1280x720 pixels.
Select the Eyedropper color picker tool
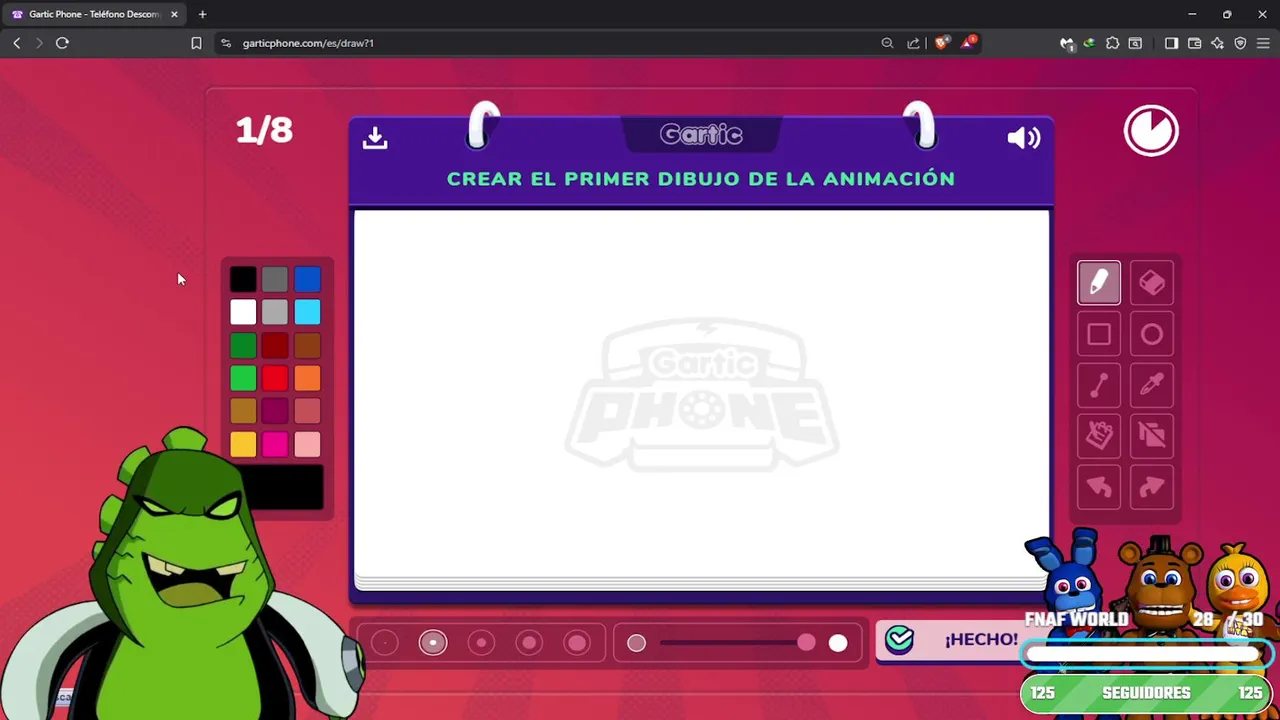pyautogui.click(x=1152, y=385)
